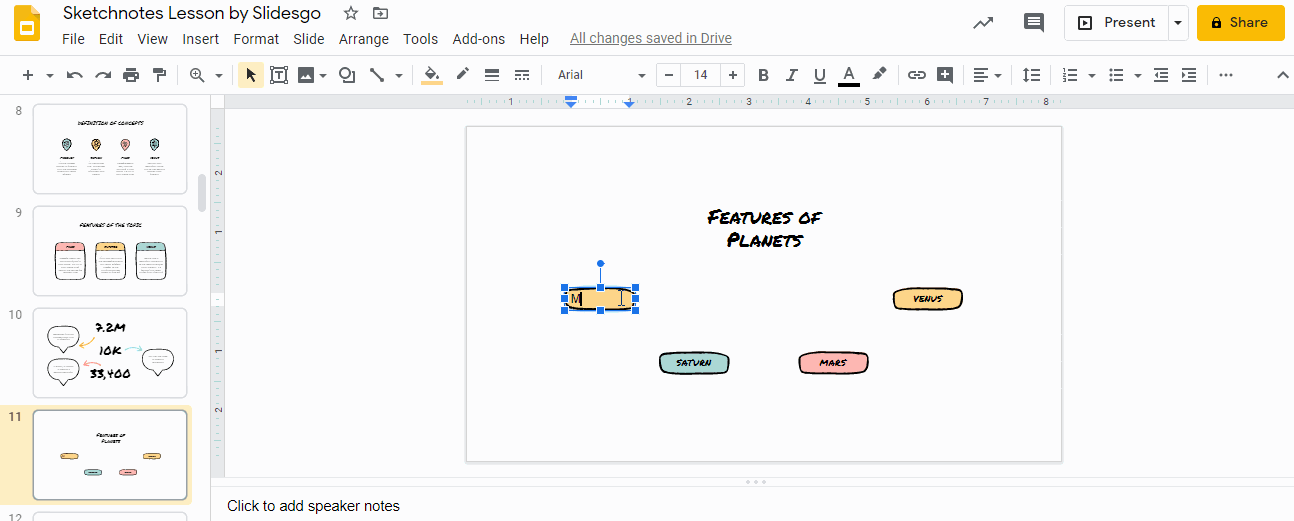Choose the Select arrow cursor tool
1294x521 pixels.
251,75
